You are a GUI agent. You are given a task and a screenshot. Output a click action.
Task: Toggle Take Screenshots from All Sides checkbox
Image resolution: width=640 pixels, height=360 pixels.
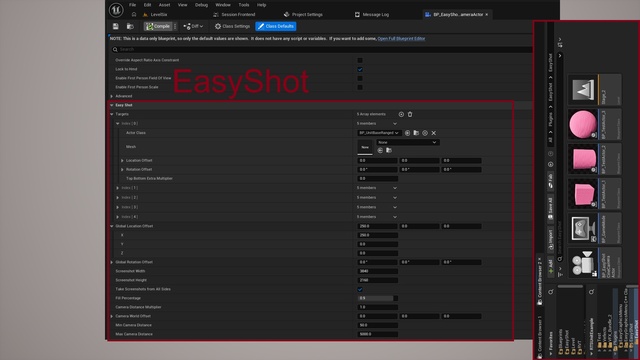(360, 289)
